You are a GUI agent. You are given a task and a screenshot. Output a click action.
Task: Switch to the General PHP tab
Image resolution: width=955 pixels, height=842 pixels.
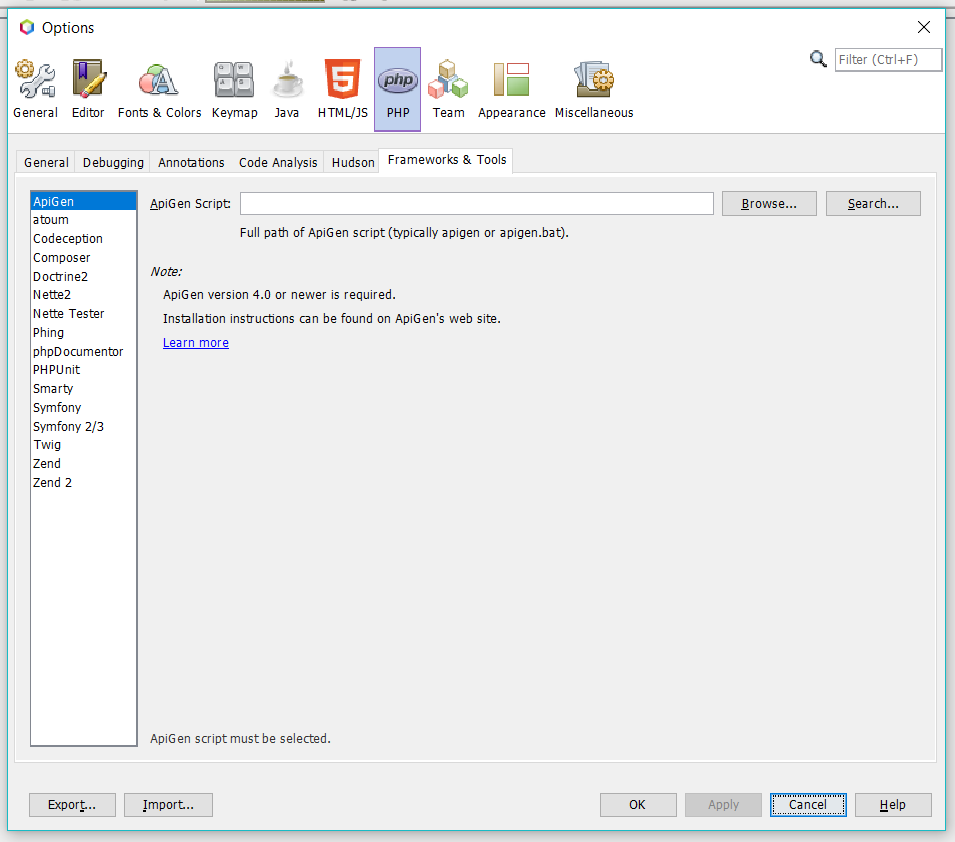pos(46,163)
